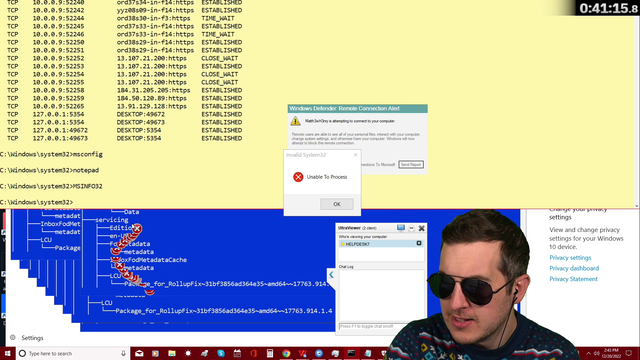The width and height of the screenshot is (640, 360).
Task: Open the Calculator taskbar icon
Action: tap(270, 353)
